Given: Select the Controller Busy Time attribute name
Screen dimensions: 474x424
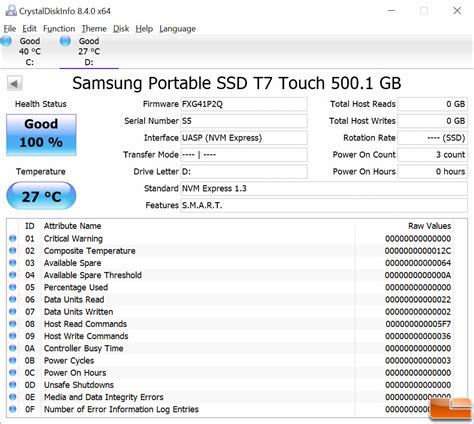Looking at the screenshot, I should [84, 348].
